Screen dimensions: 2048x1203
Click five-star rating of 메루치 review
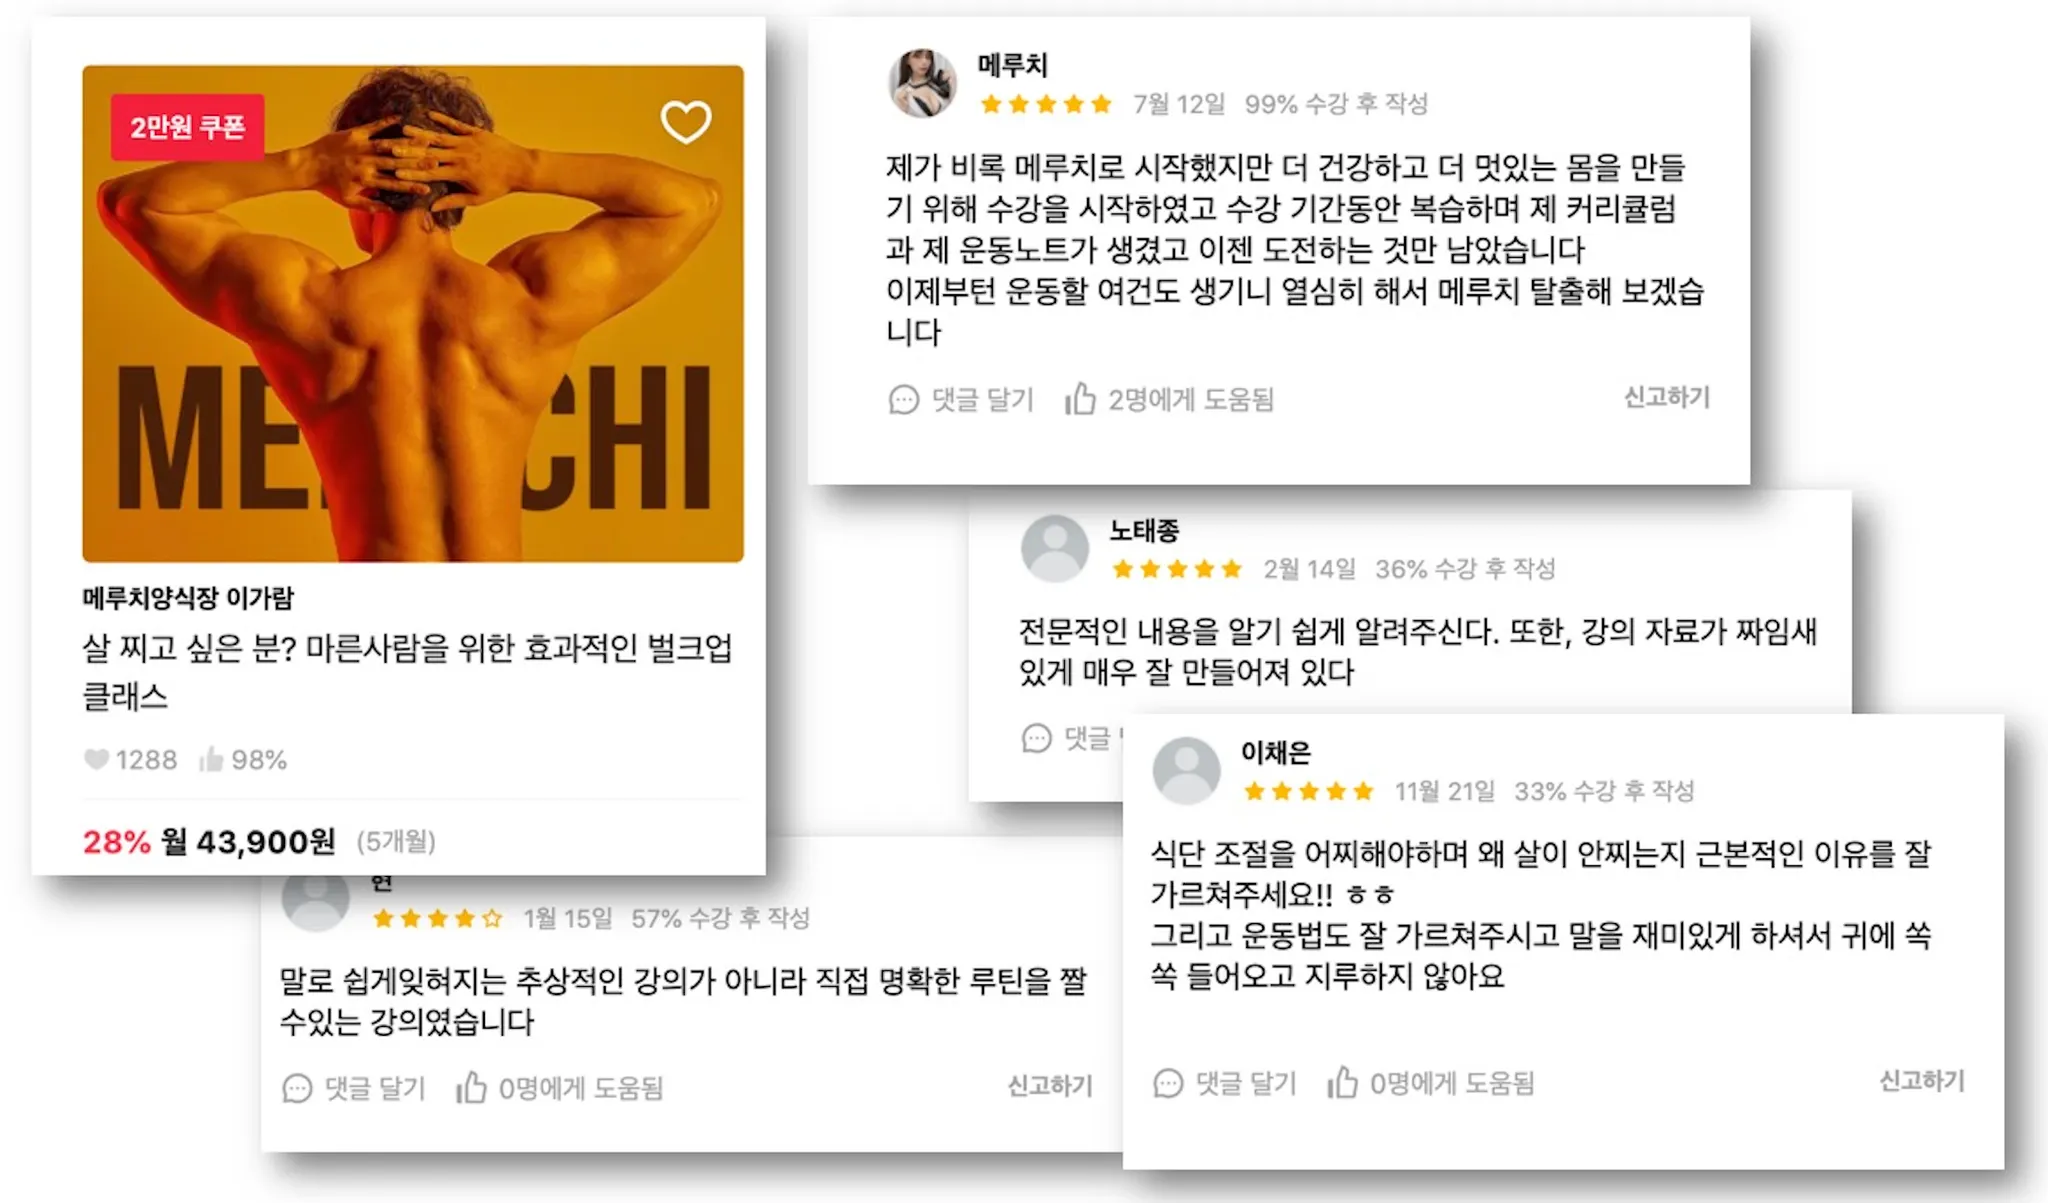tap(1046, 104)
